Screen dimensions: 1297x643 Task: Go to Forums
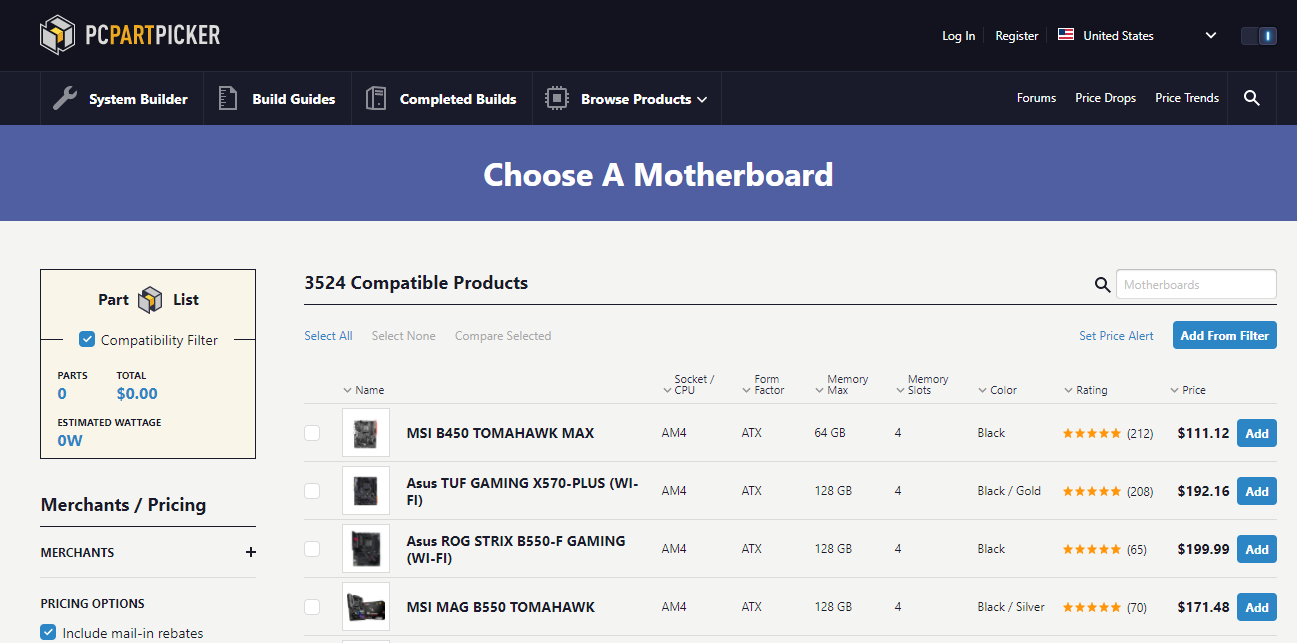(1036, 98)
